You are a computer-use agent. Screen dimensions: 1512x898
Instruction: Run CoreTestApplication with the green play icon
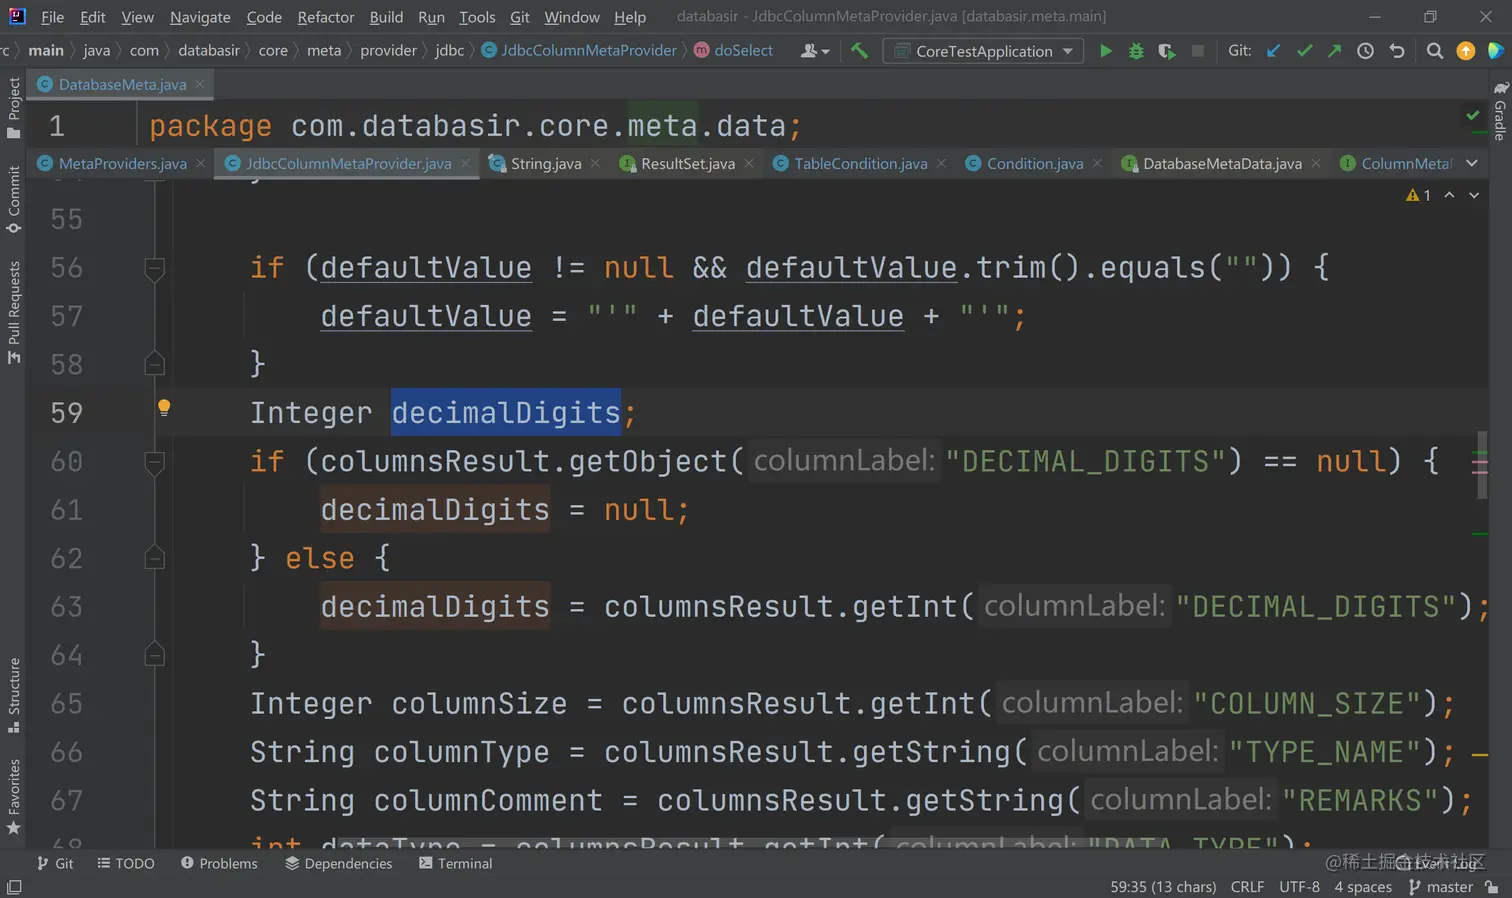pyautogui.click(x=1105, y=50)
